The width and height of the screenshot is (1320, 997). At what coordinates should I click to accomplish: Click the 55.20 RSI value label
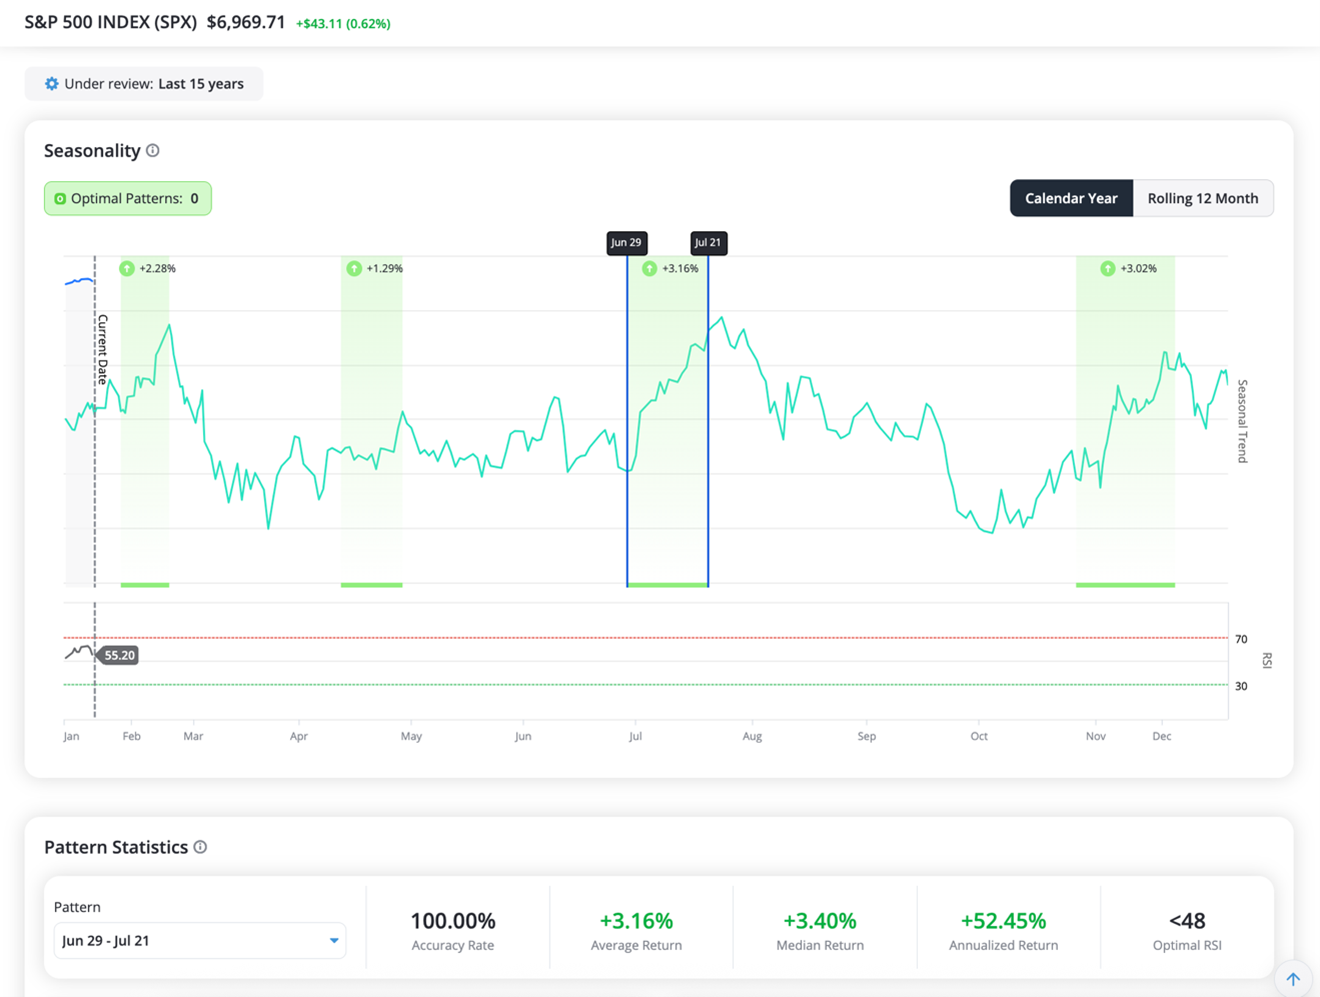pos(119,656)
